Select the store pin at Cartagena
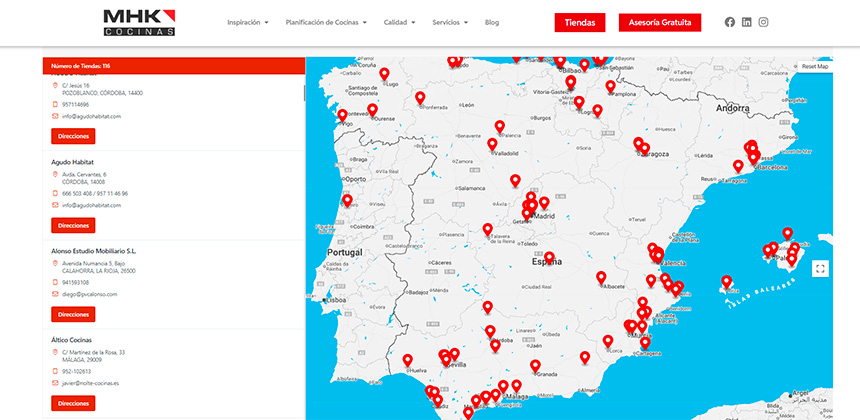 click(645, 343)
